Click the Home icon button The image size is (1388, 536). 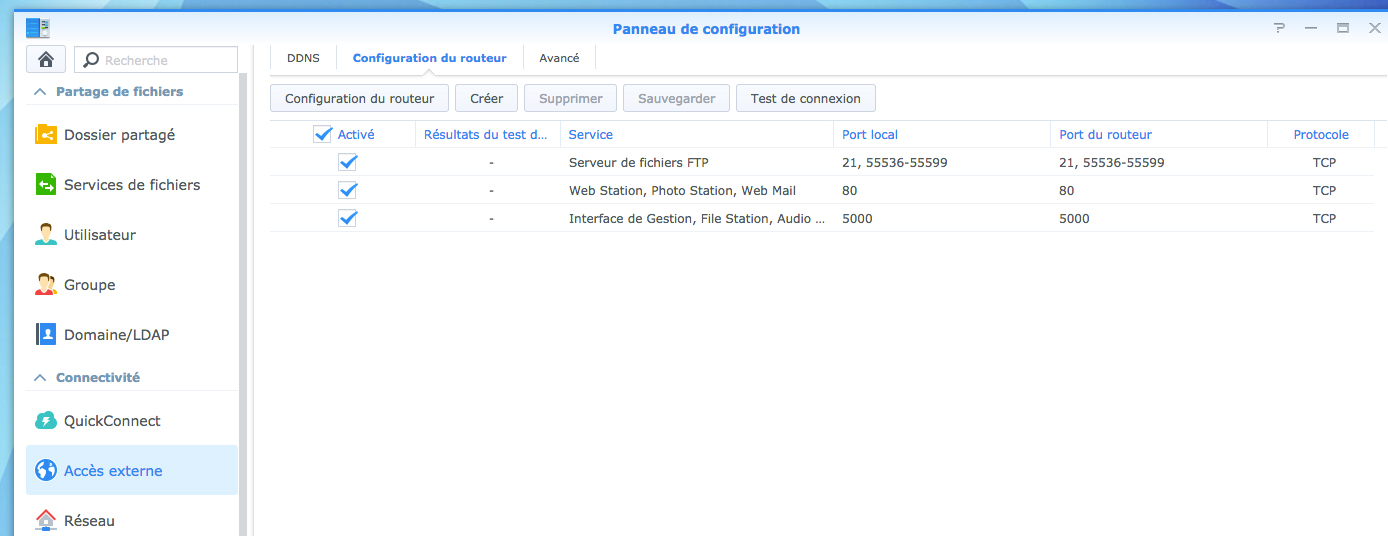[x=46, y=60]
